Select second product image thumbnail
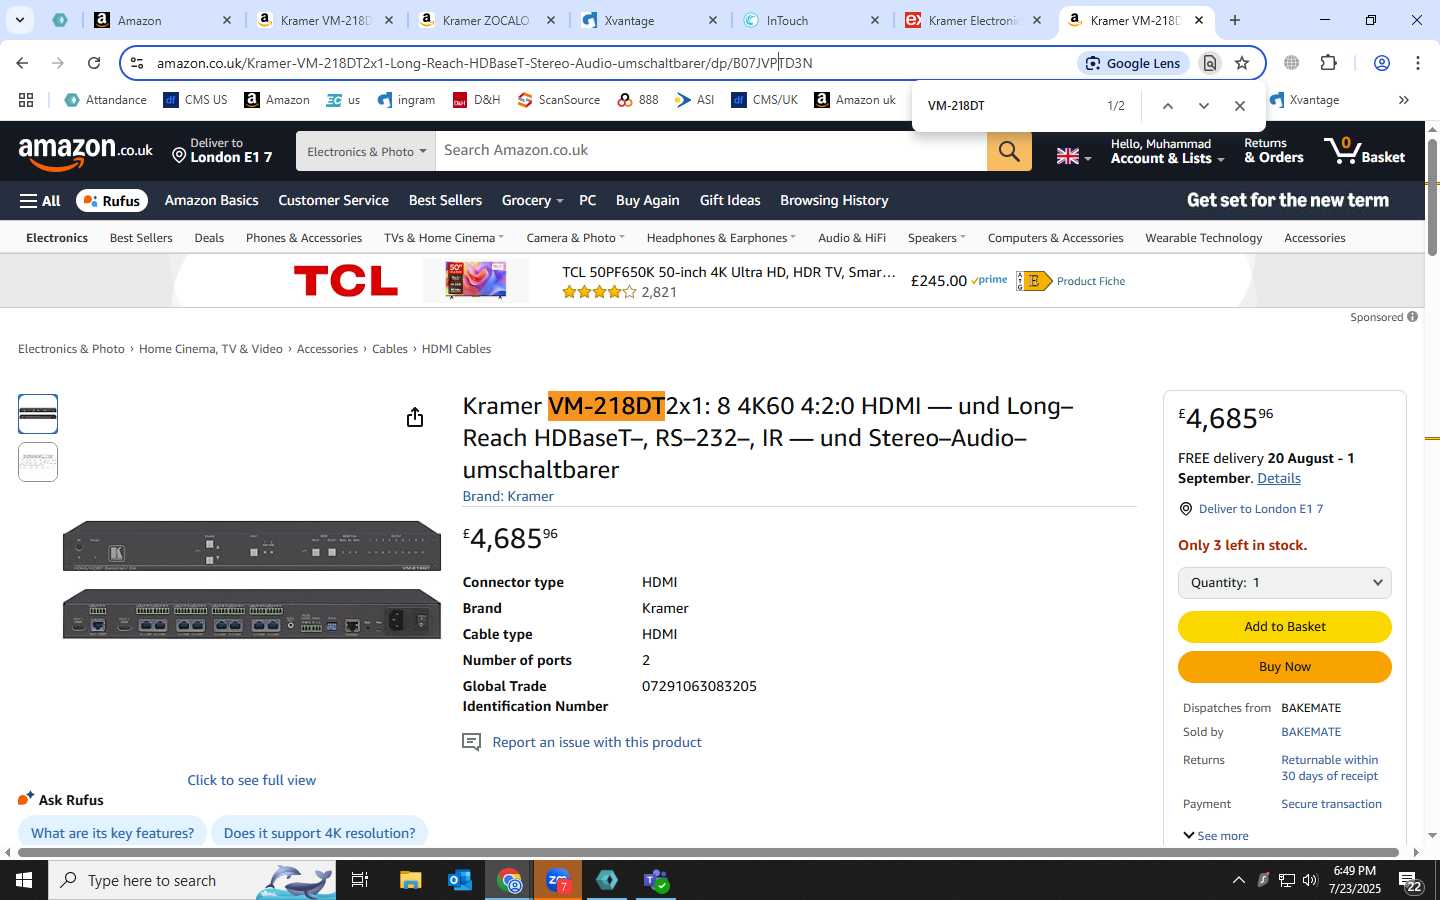 (x=38, y=462)
